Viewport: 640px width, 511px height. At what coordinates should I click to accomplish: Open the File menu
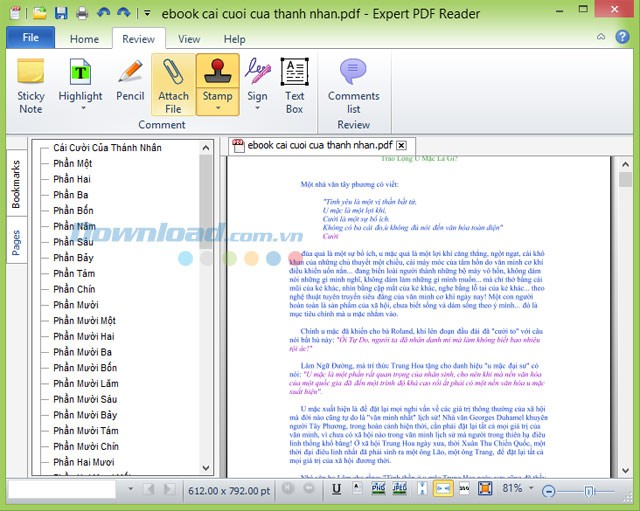coord(31,38)
